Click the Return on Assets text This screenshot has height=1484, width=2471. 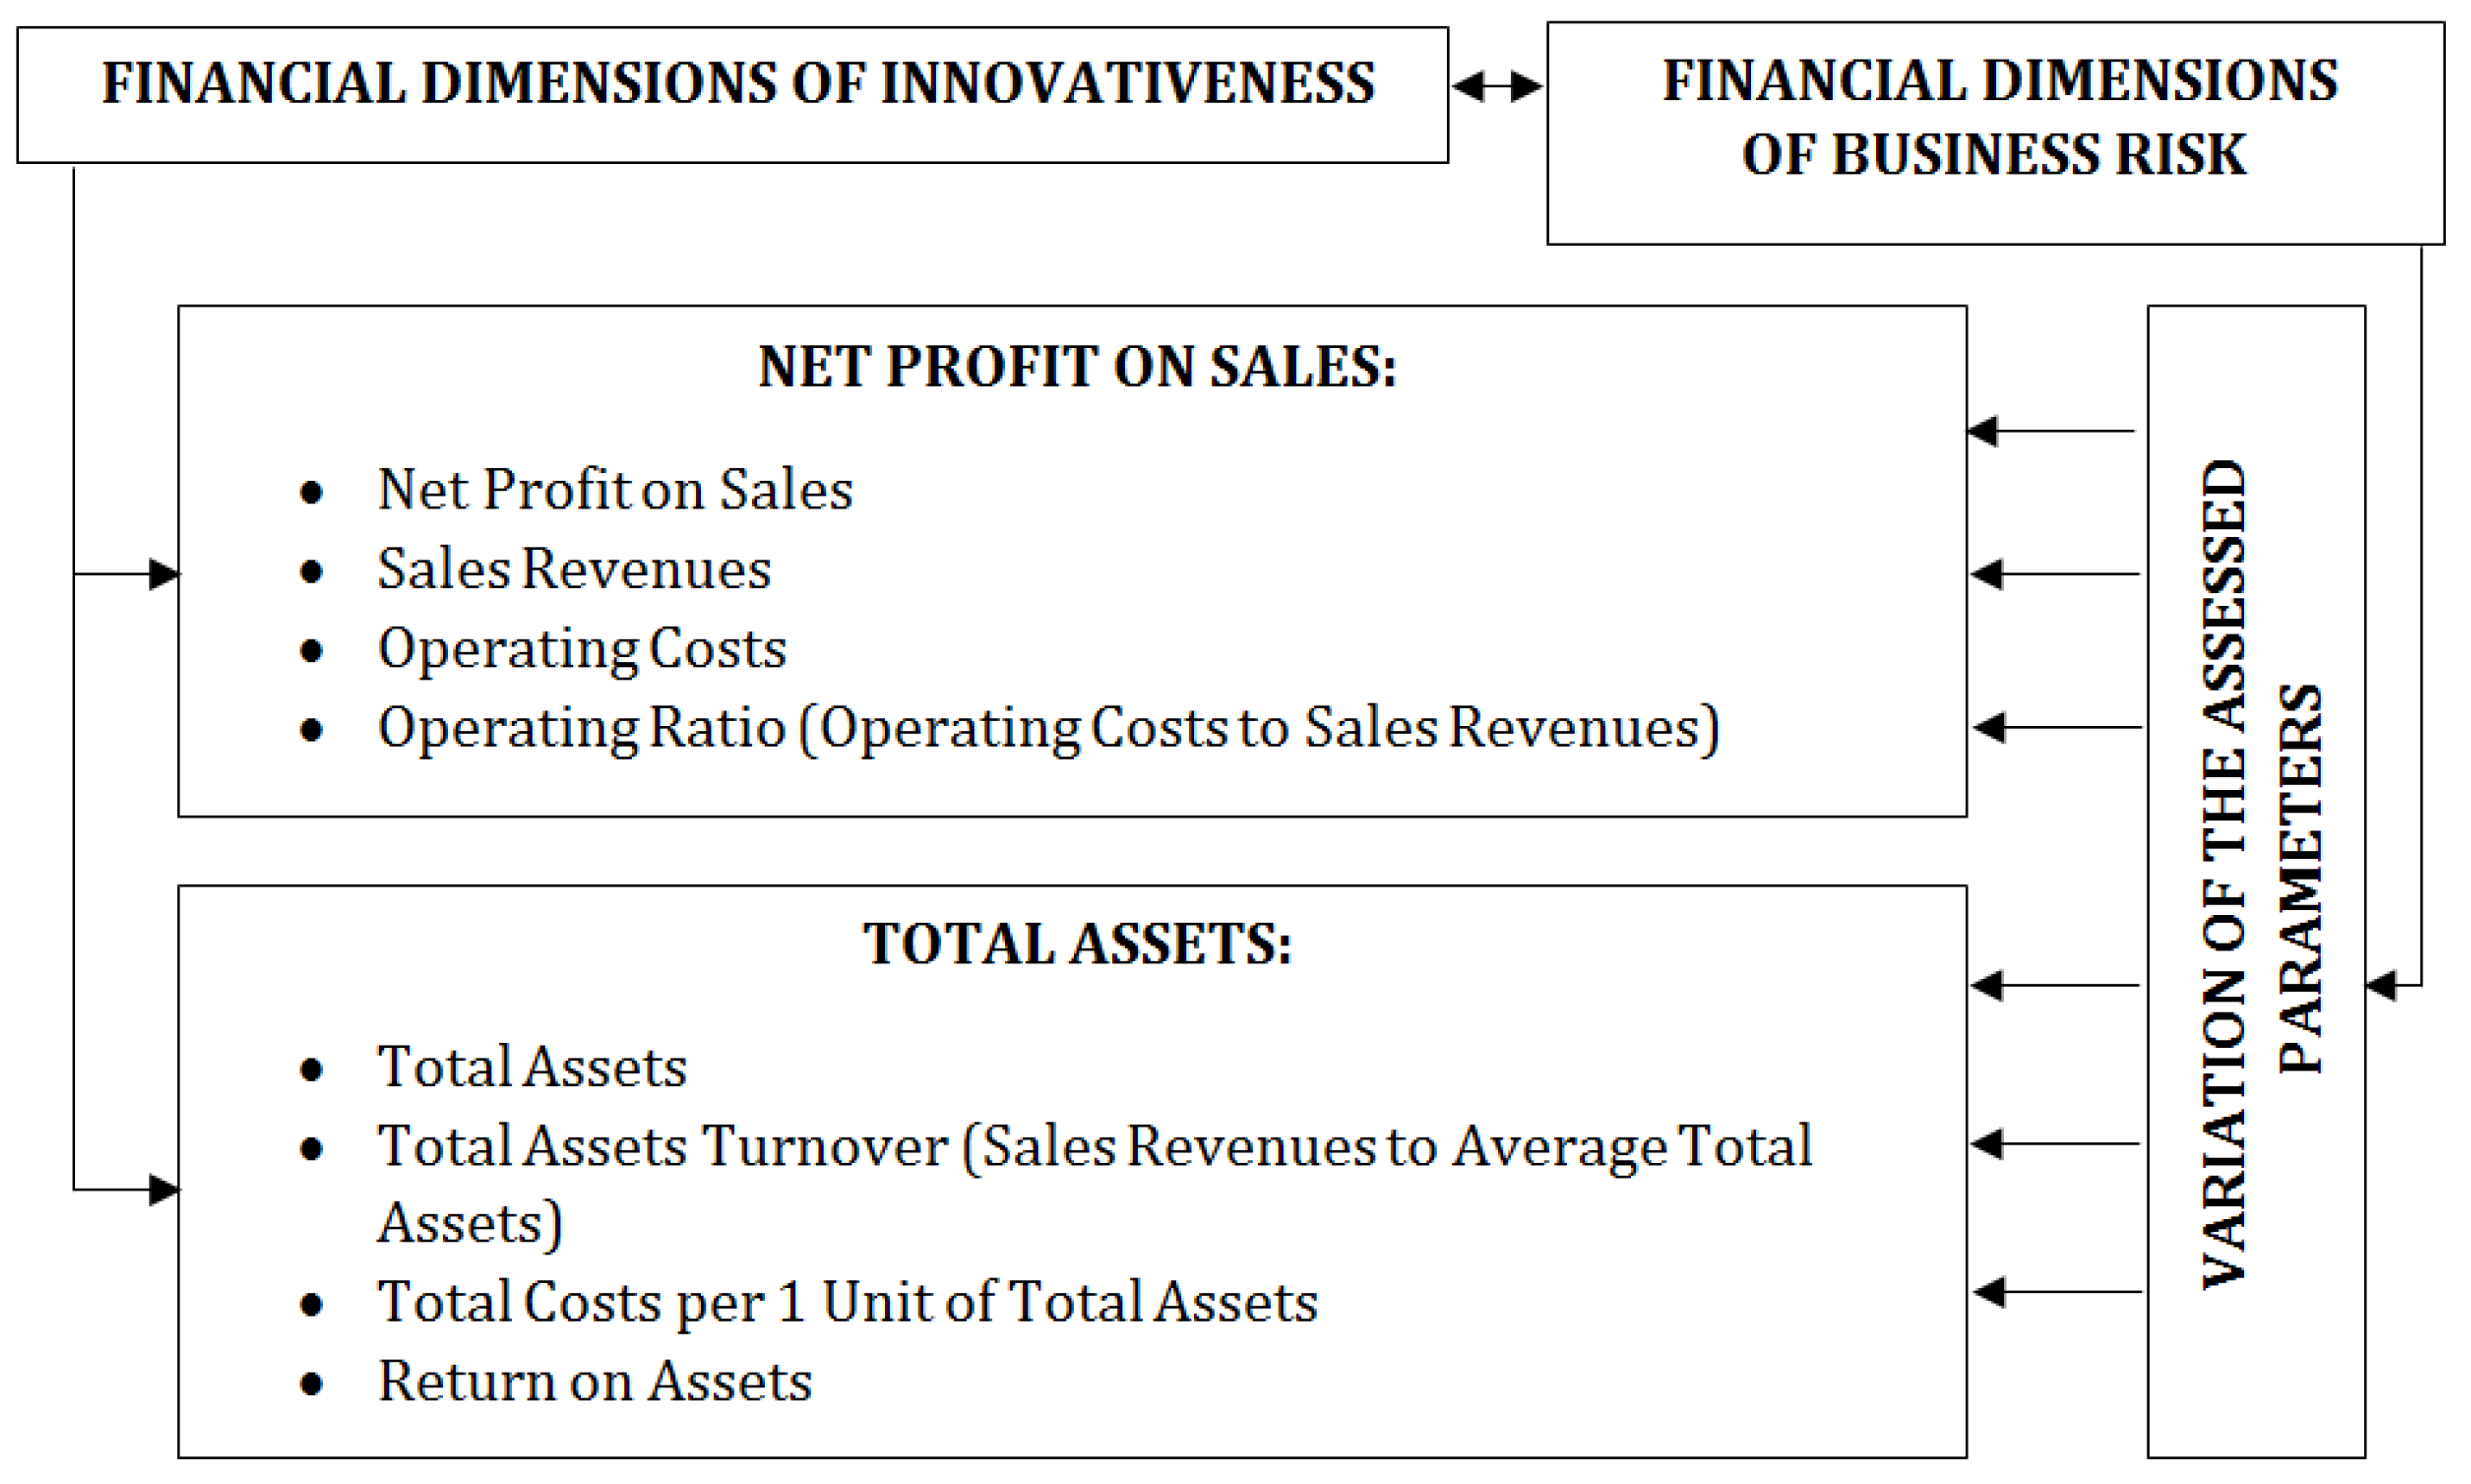pyautogui.click(x=594, y=1382)
